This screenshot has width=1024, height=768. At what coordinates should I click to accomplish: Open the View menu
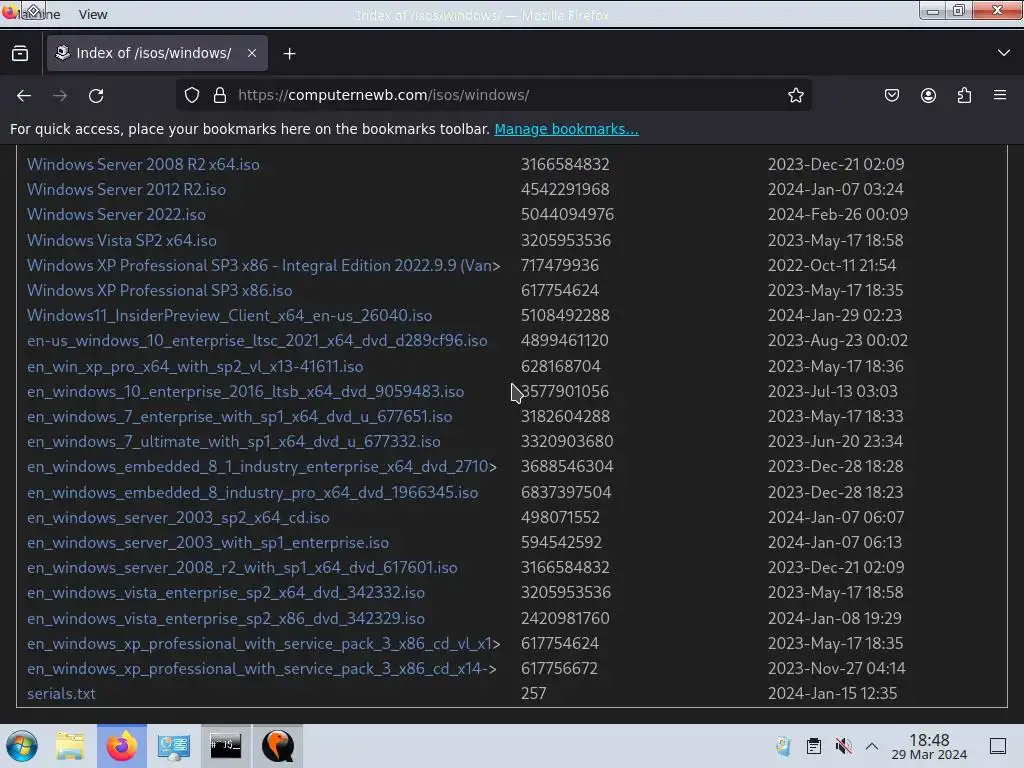pos(93,14)
